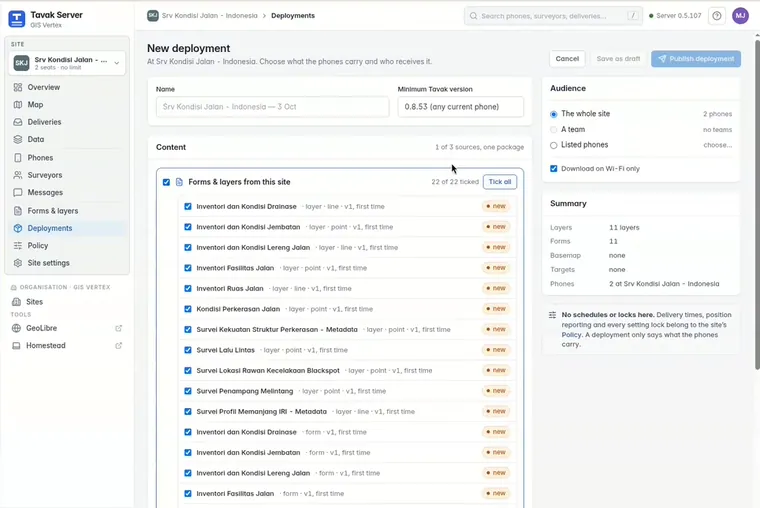This screenshot has height=508, width=760.
Task: Select The whole site radio button
Action: 554,114
